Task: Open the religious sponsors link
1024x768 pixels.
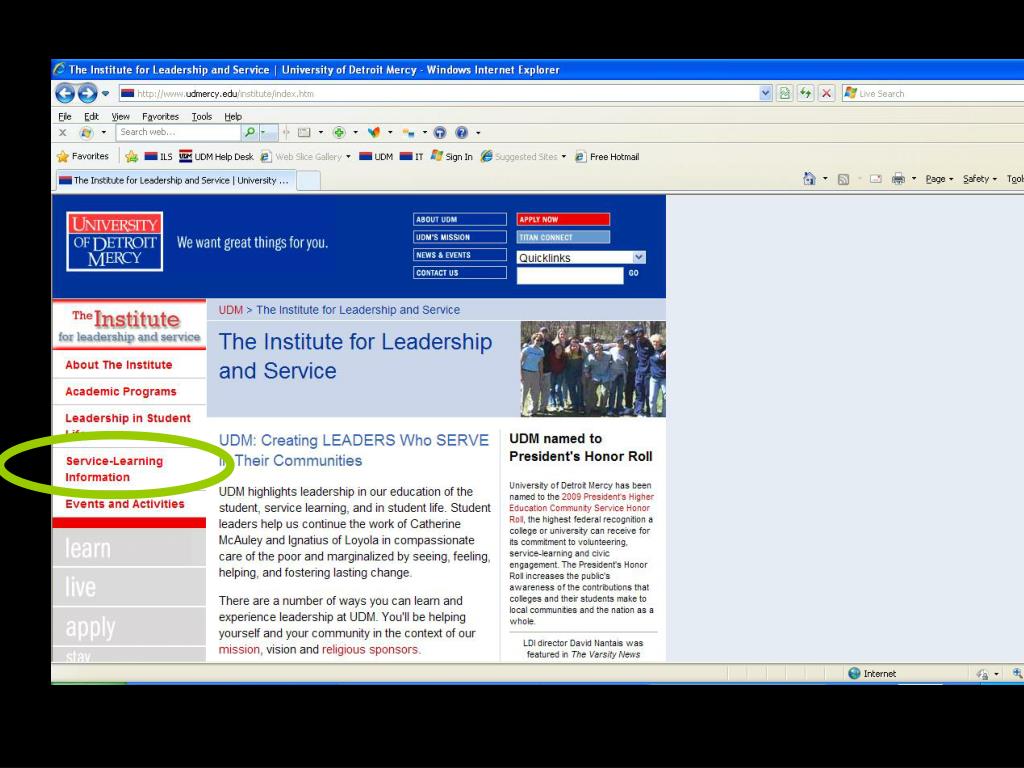Action: point(370,650)
